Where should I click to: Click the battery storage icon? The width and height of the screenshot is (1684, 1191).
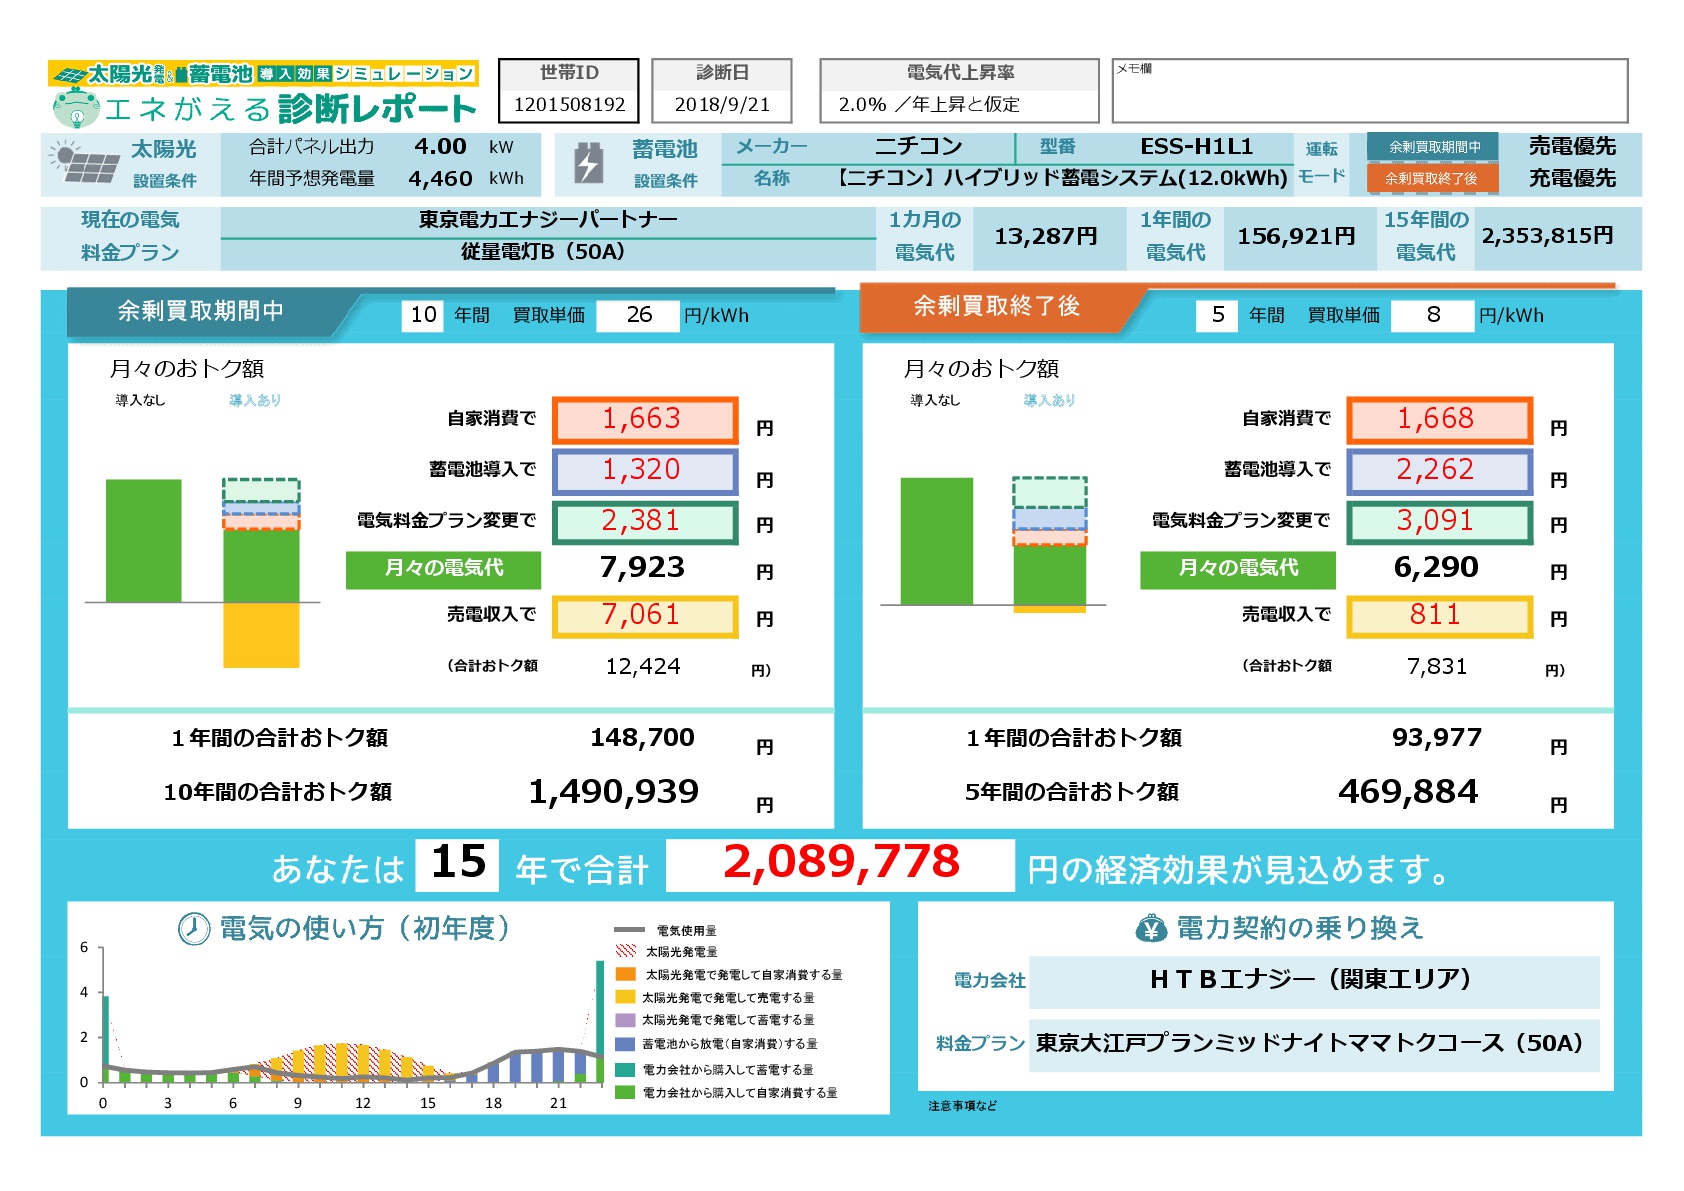pyautogui.click(x=589, y=163)
